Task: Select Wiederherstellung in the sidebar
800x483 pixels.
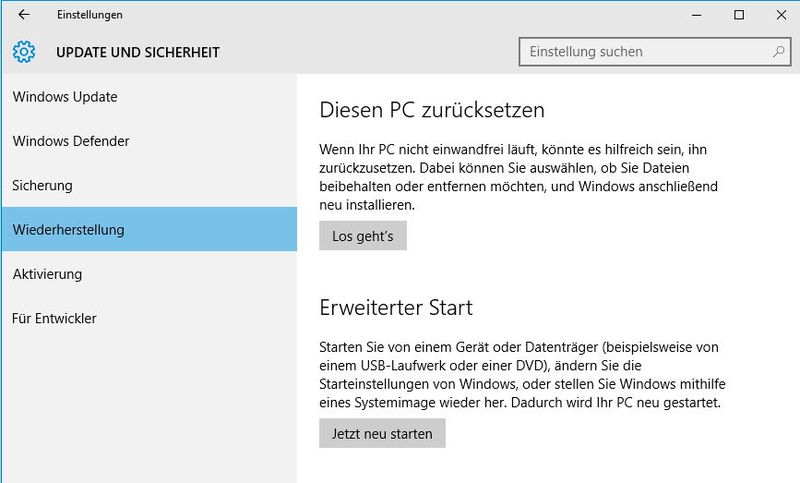Action: click(x=149, y=229)
